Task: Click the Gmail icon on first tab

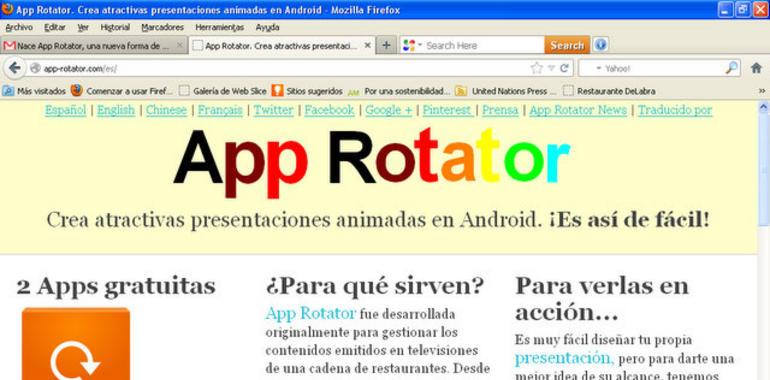Action: coord(9,46)
